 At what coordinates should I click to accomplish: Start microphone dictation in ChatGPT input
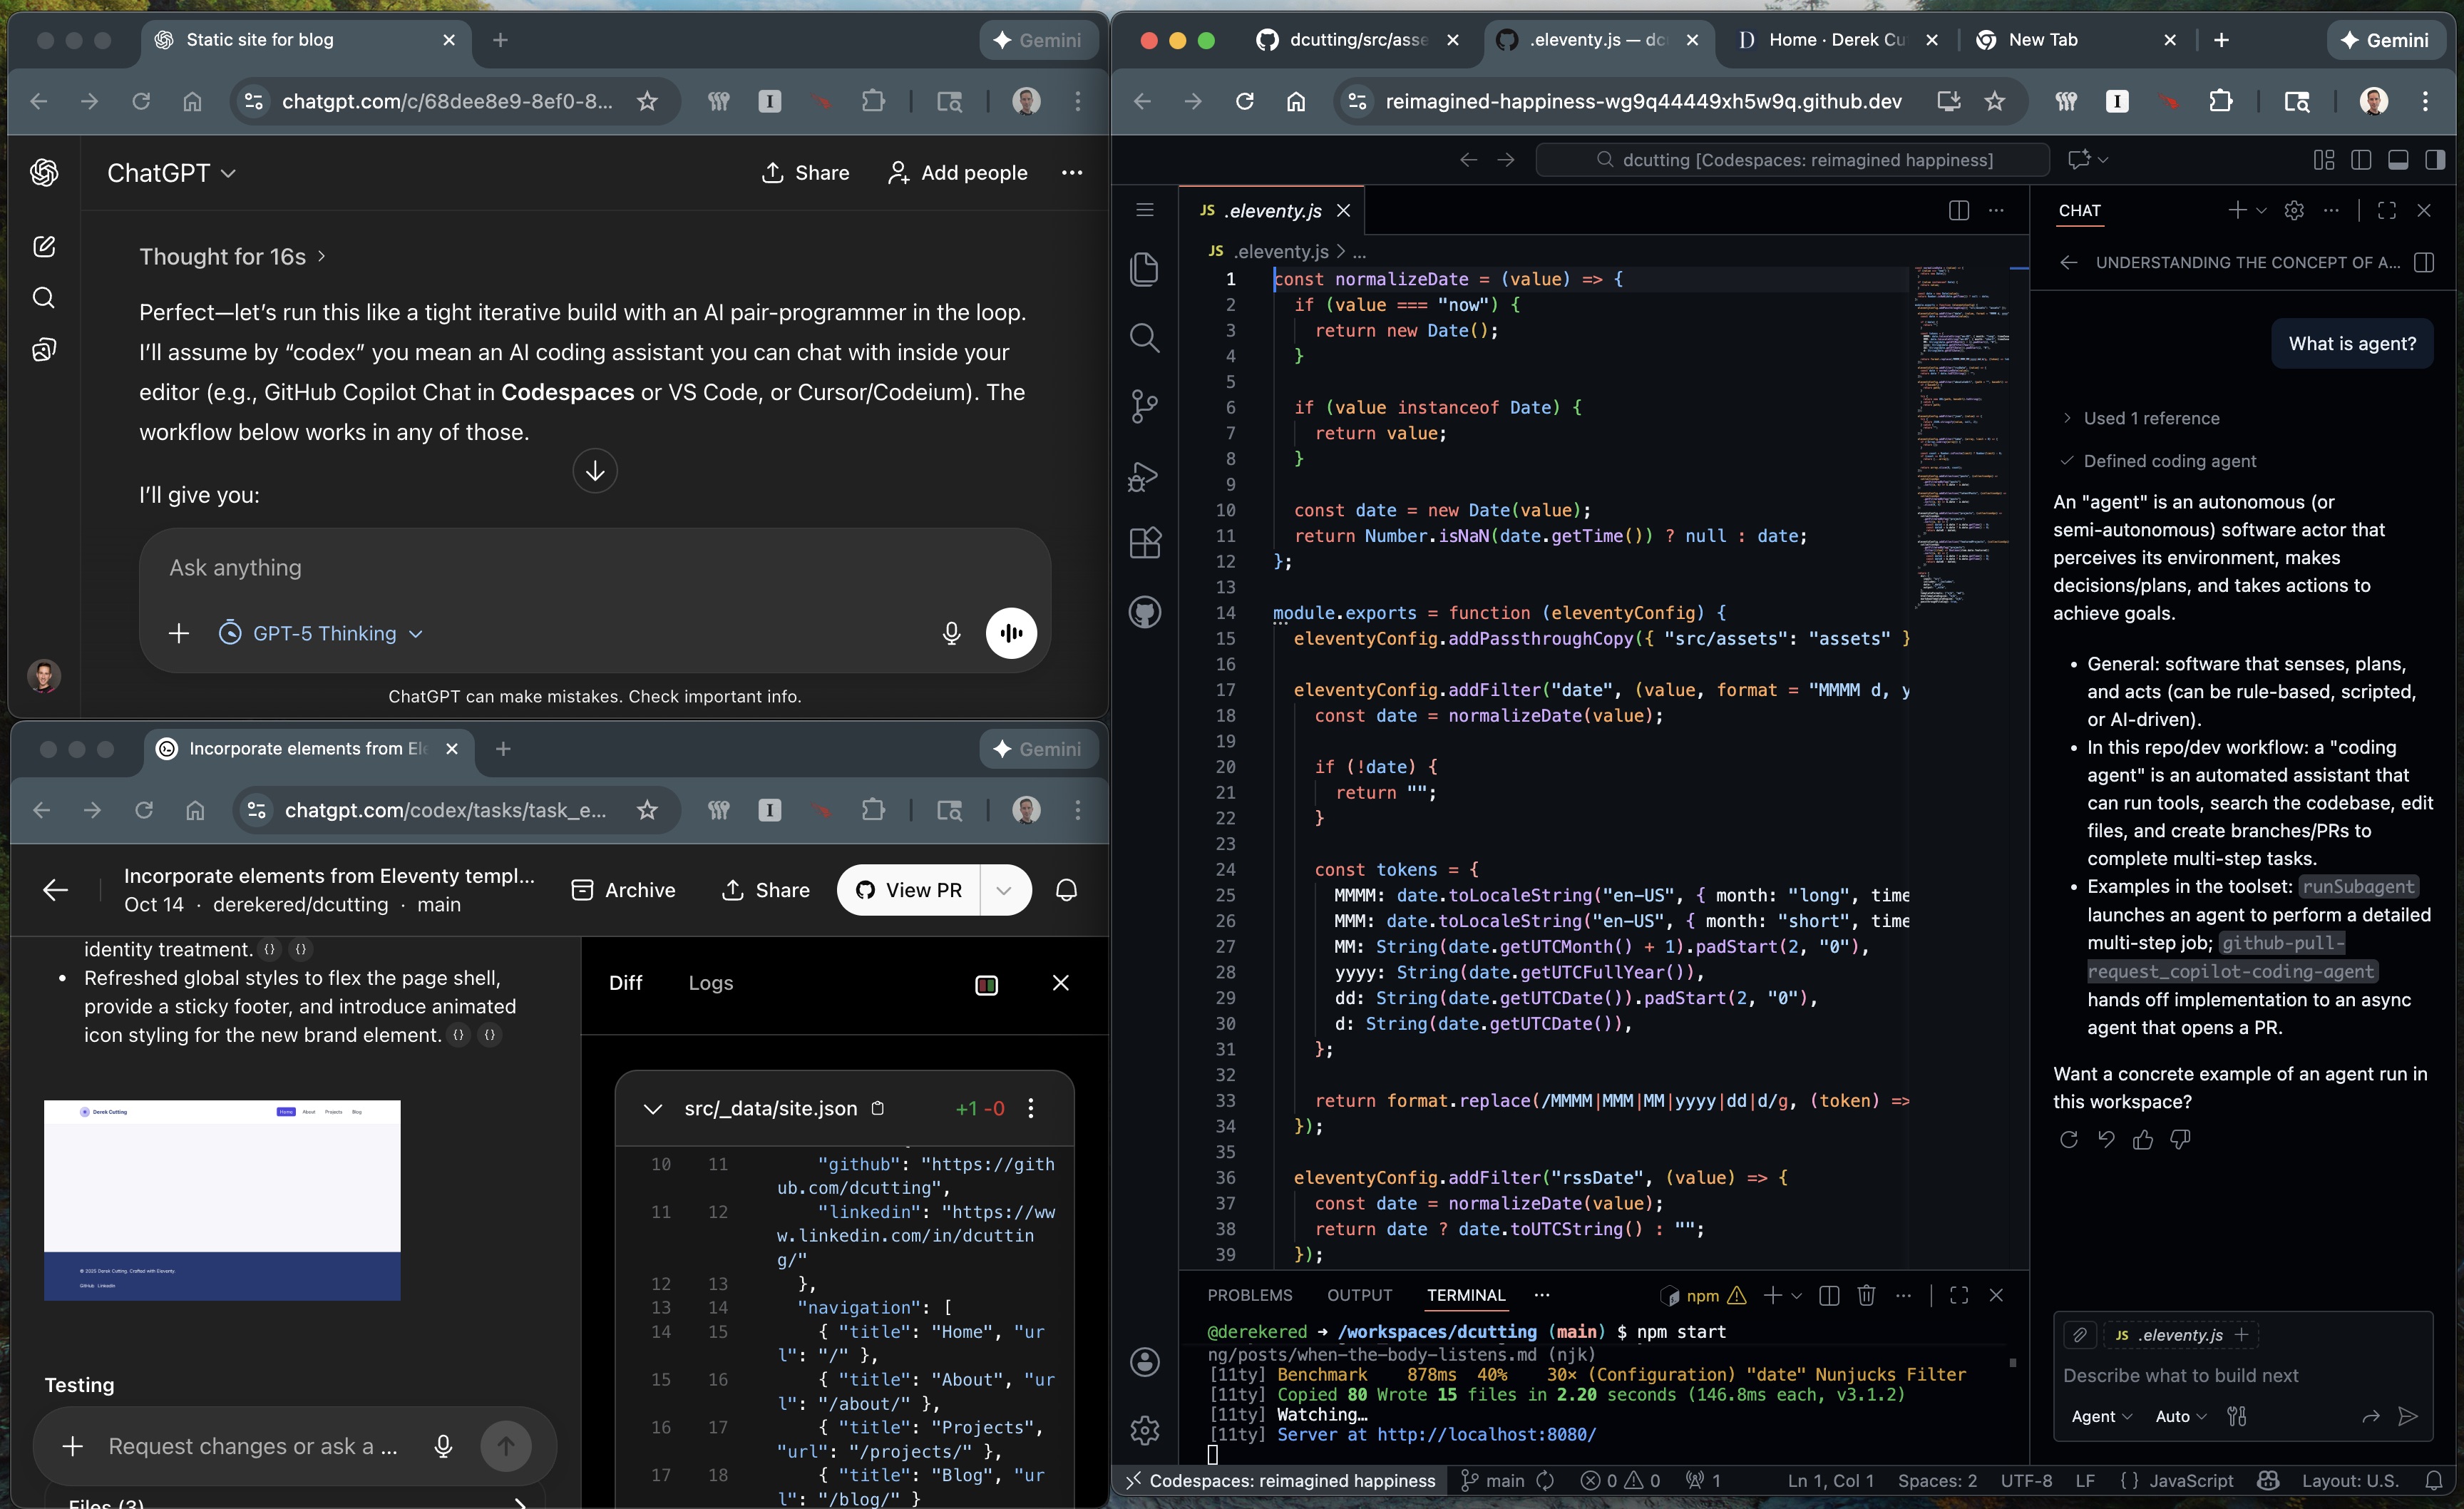tap(950, 633)
